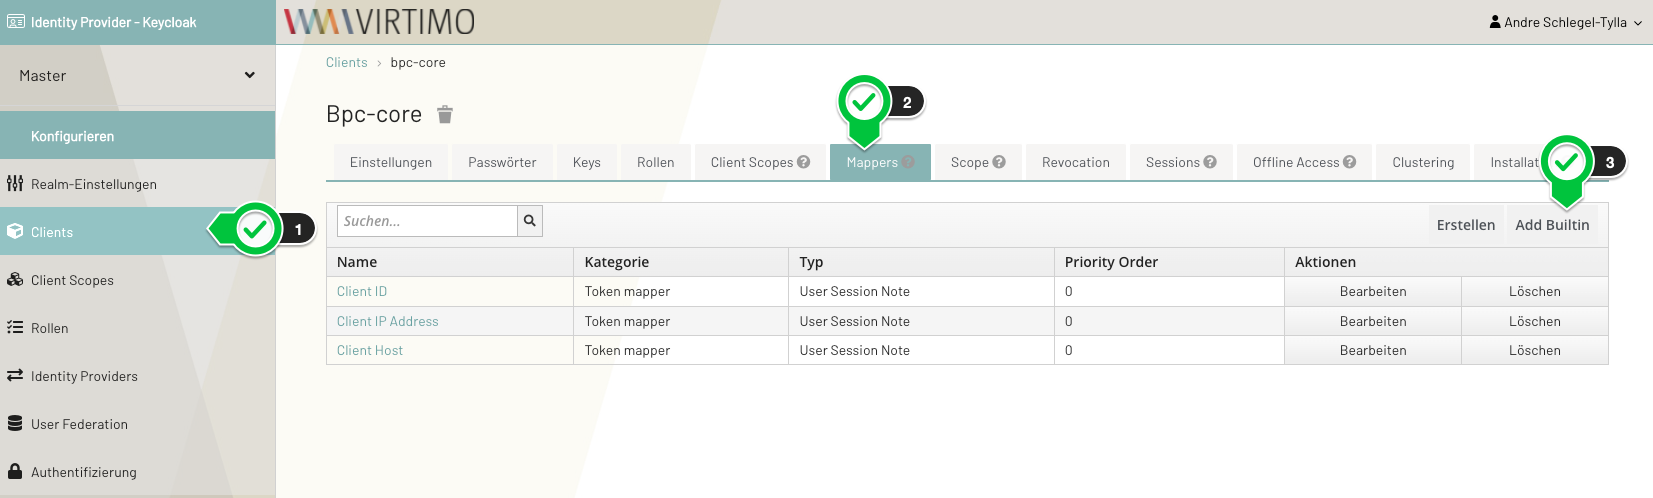
Task: Click help icon on Sessions tab
Action: (1210, 162)
